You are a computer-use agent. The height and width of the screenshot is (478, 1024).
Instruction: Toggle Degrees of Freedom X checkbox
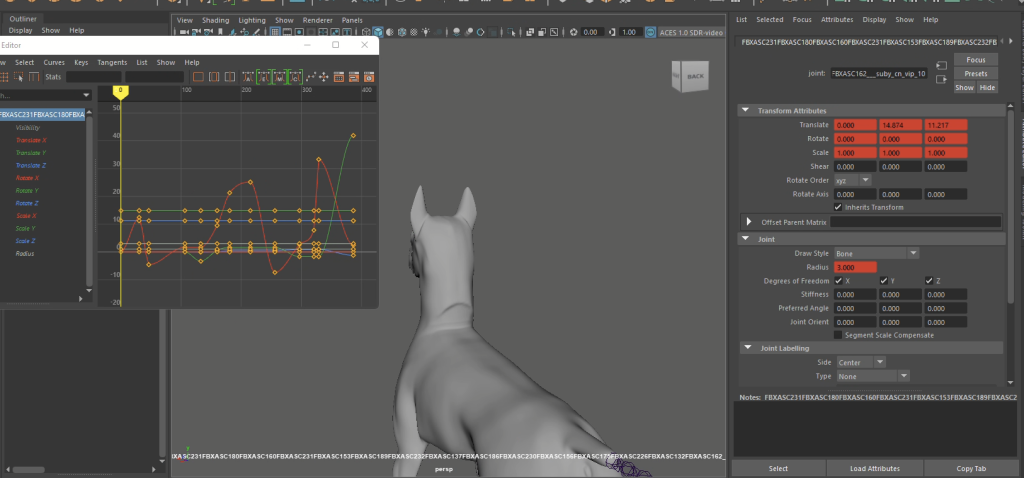click(x=838, y=281)
